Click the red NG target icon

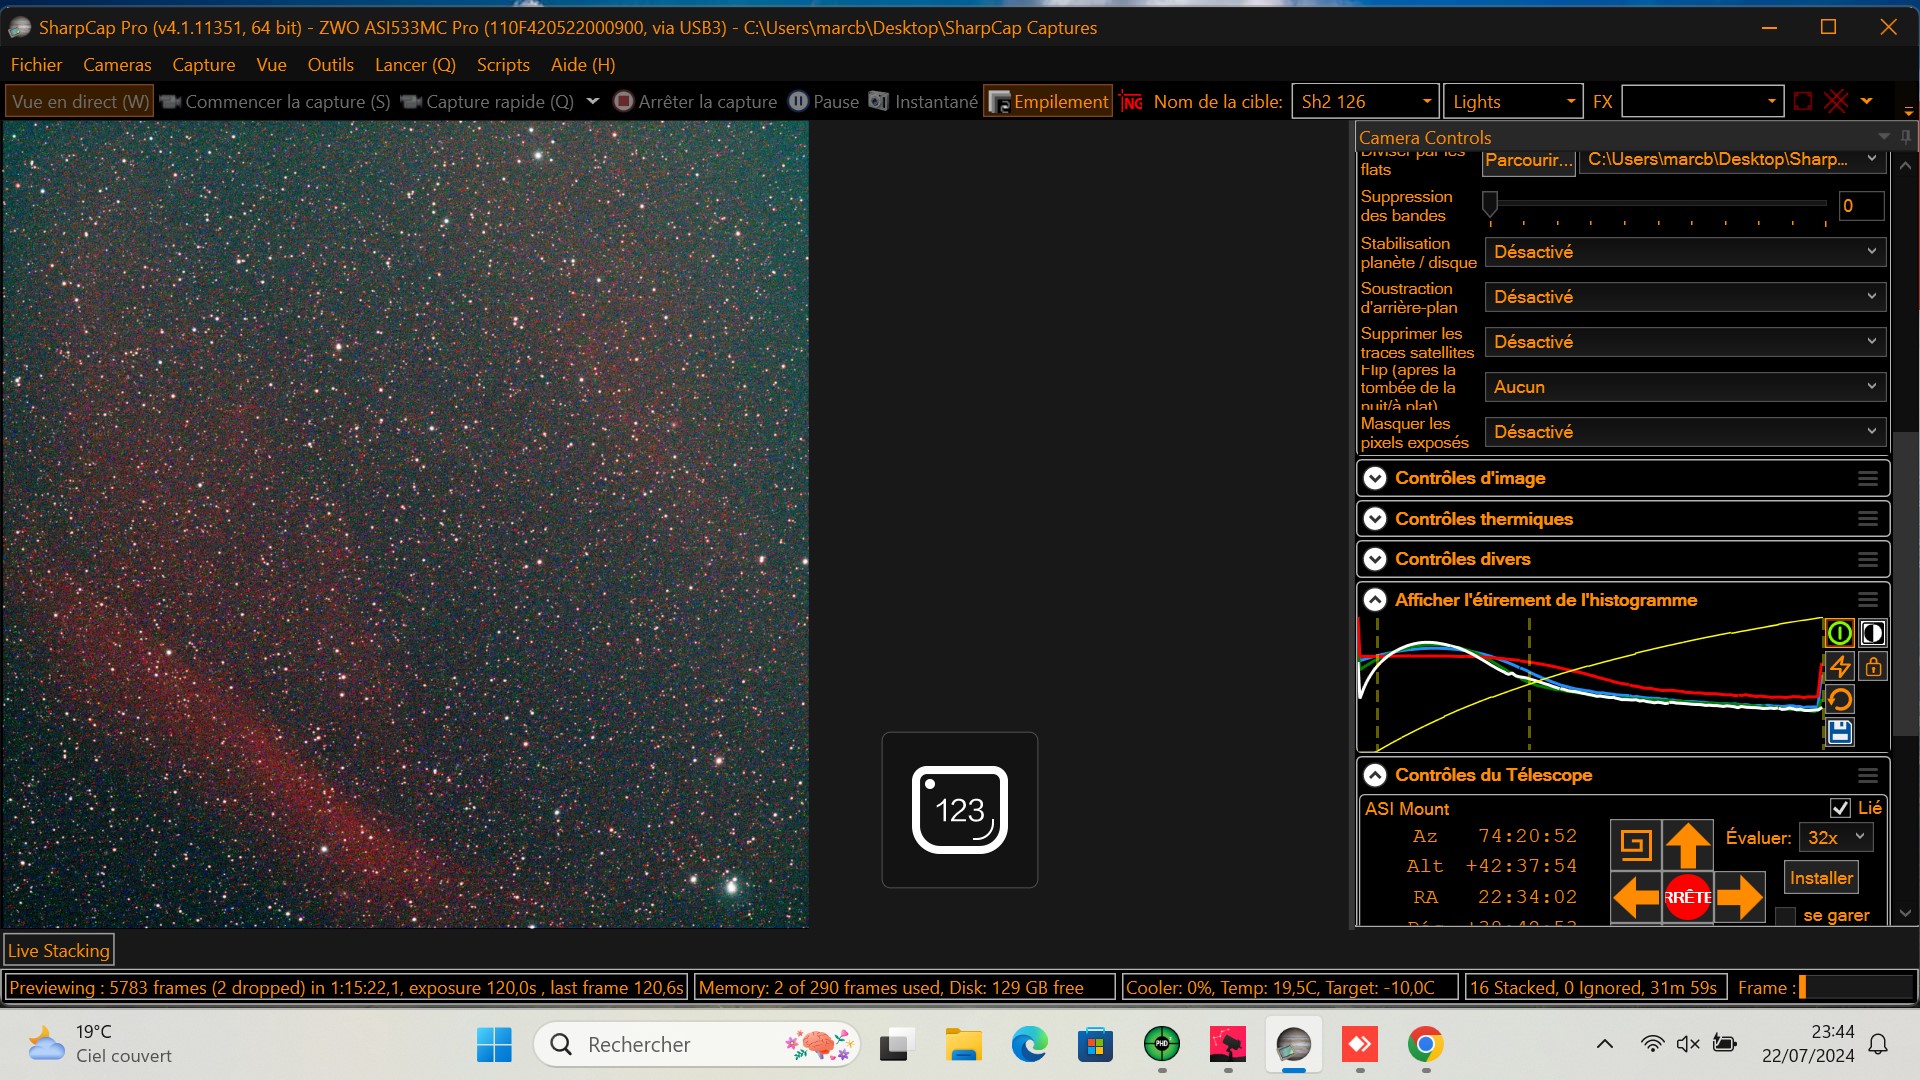point(1131,102)
